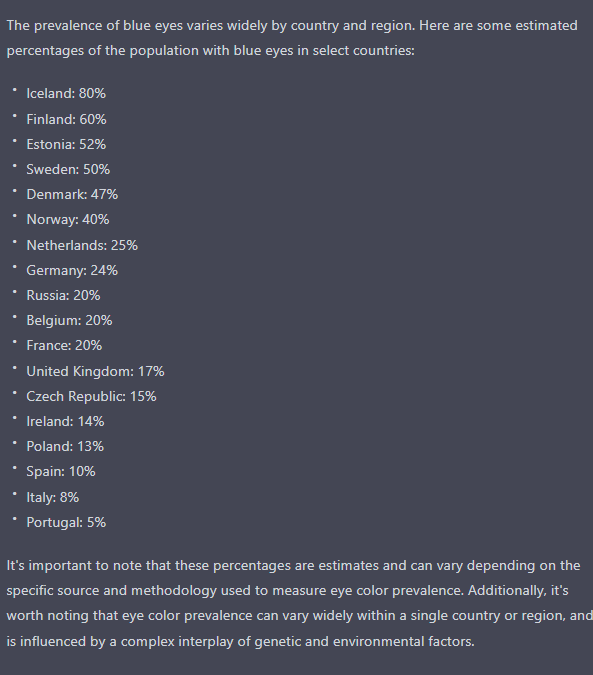Select the Belgium: 20% item
This screenshot has height=675, width=593.
tap(69, 320)
